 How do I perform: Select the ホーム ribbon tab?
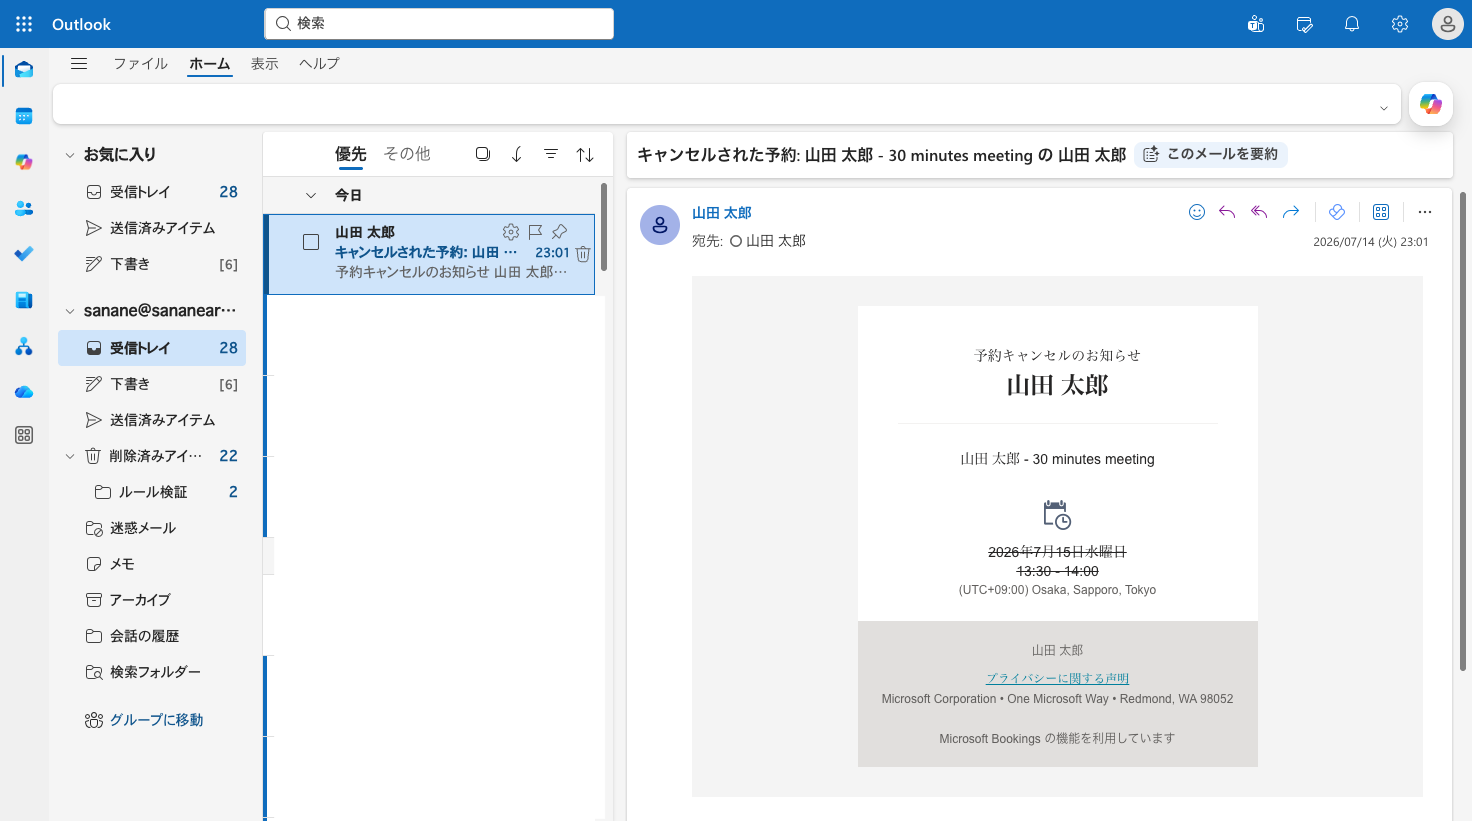210,63
